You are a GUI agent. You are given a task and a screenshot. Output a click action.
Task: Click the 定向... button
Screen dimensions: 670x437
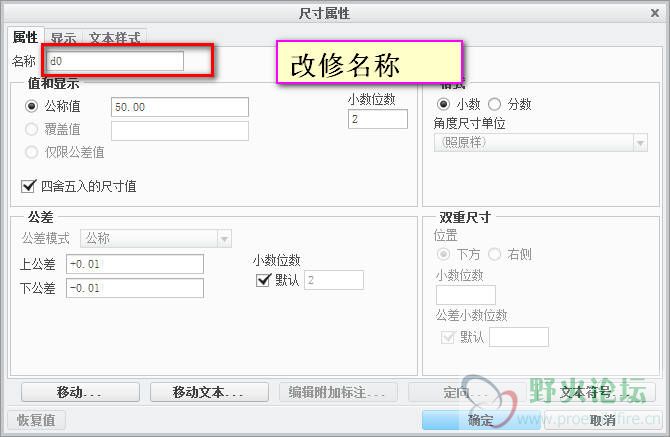click(467, 392)
